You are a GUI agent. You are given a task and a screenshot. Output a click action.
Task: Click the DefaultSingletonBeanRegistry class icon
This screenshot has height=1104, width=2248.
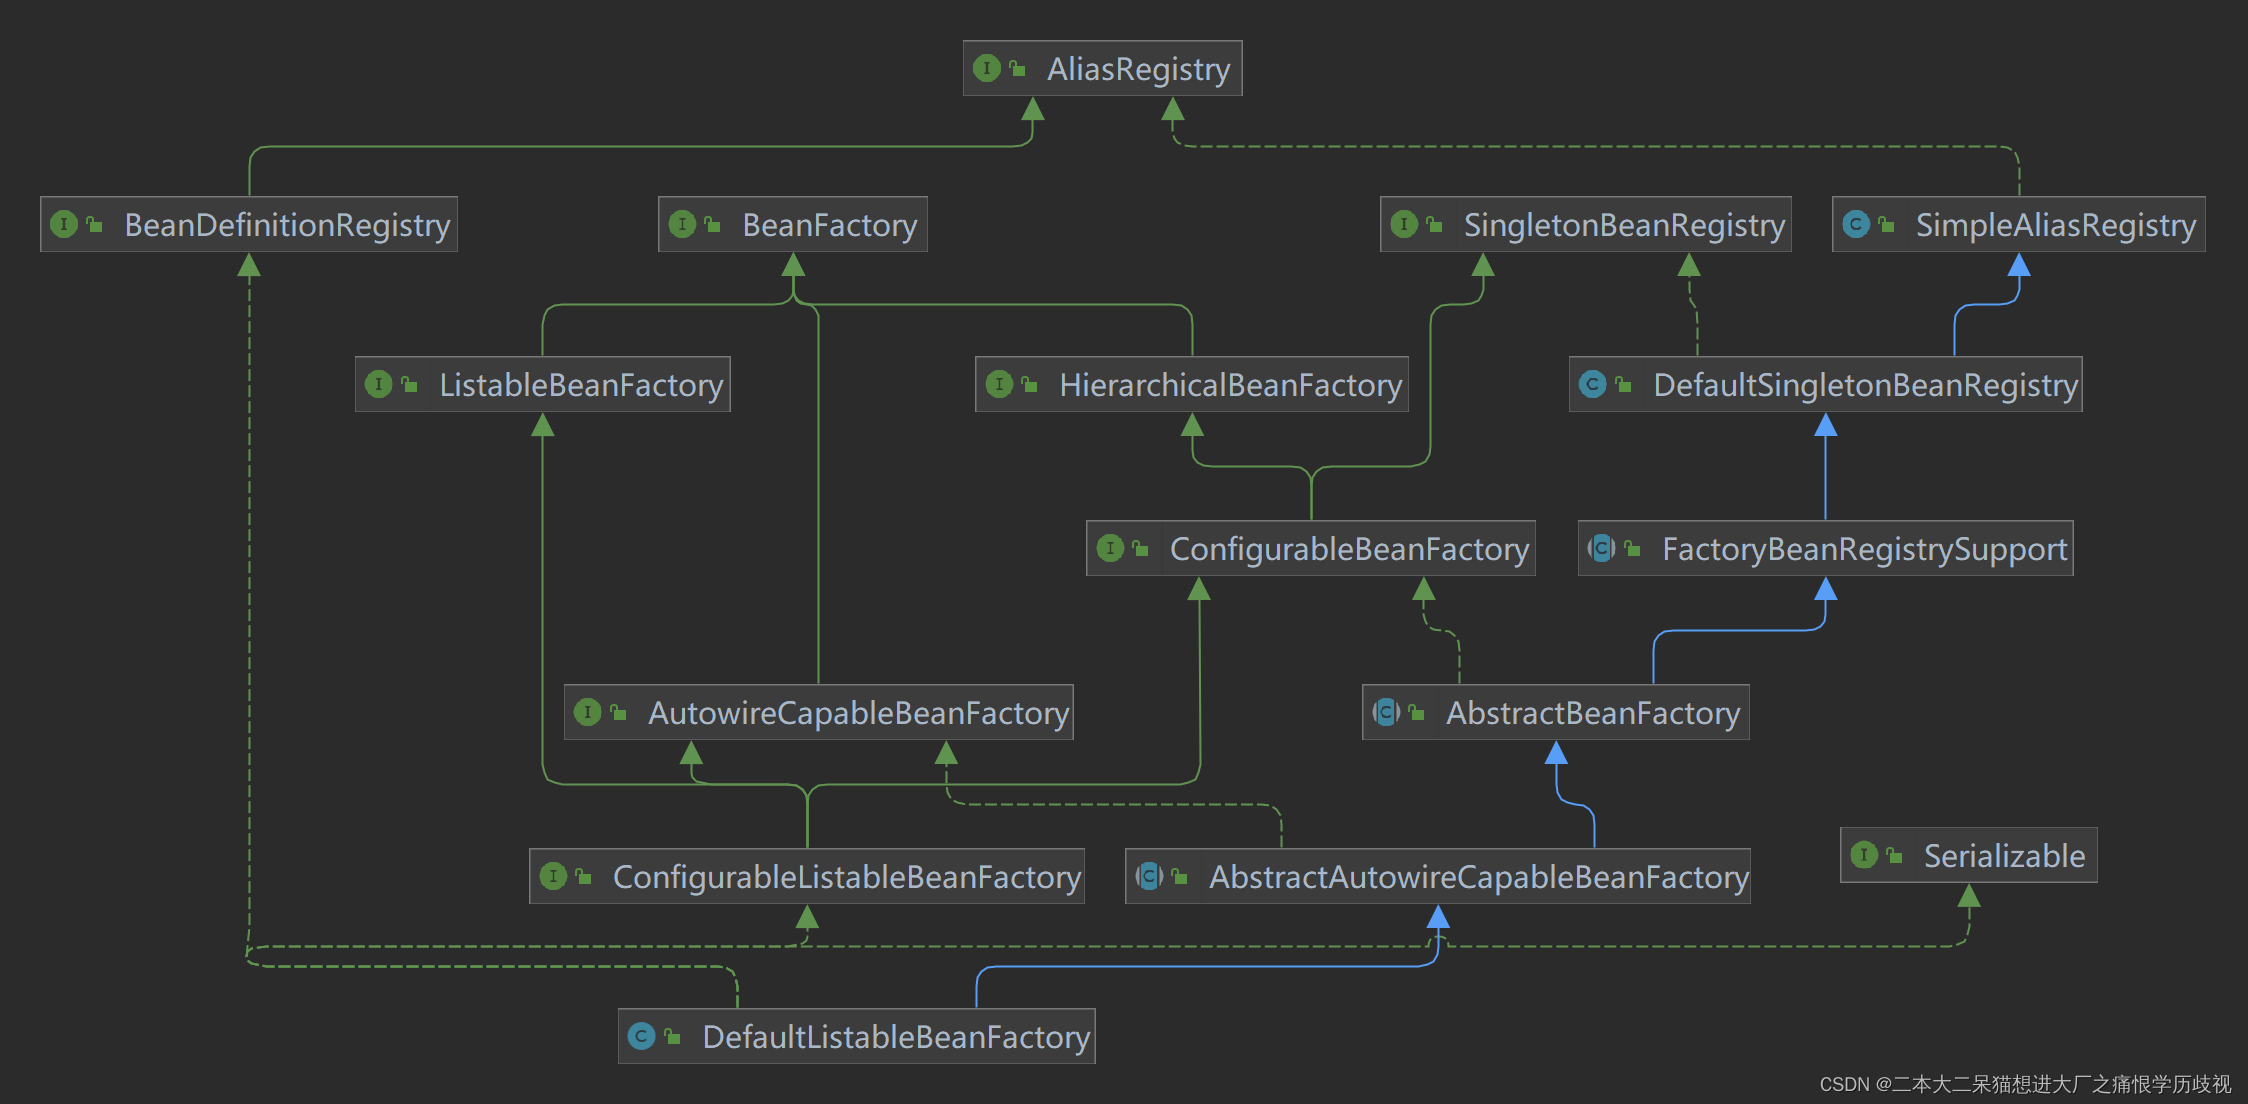click(1593, 384)
